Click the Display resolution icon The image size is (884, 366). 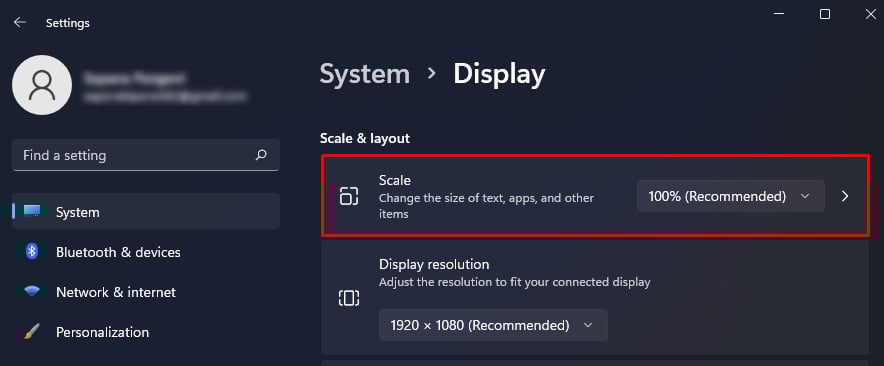tap(349, 297)
